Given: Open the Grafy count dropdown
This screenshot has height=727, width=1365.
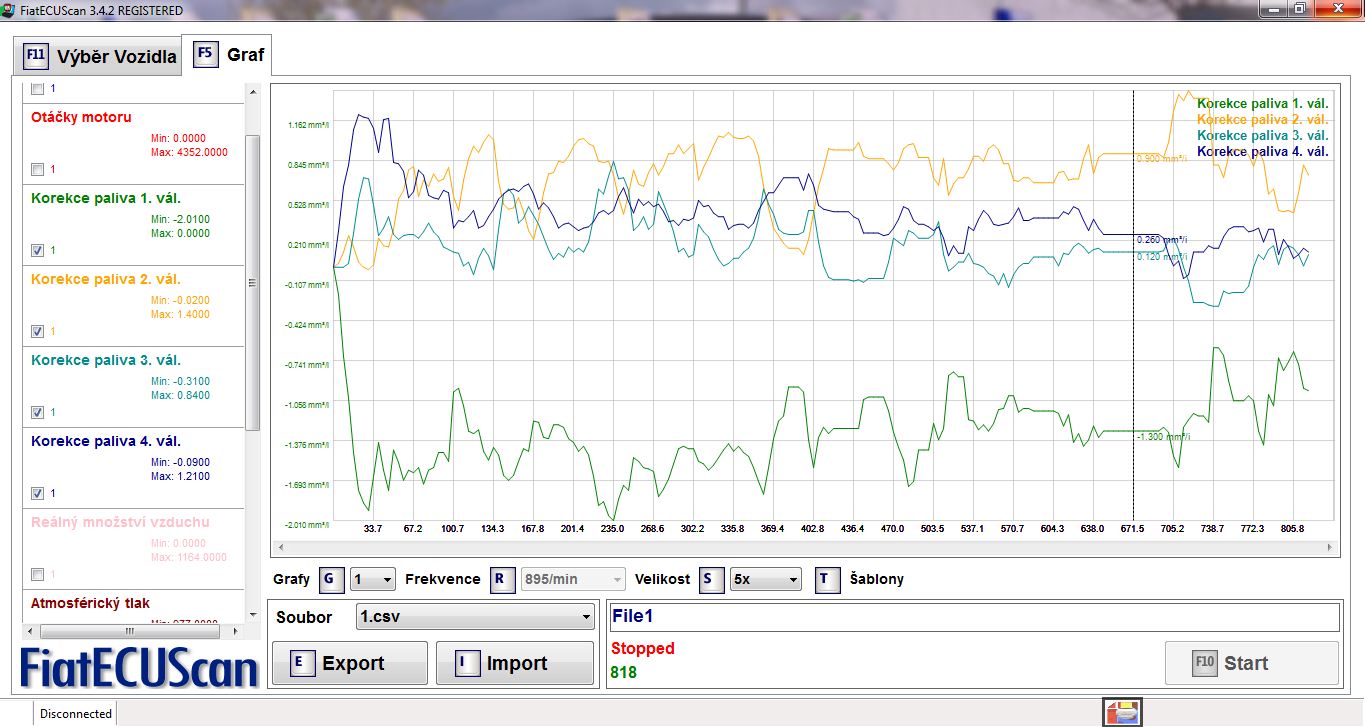Looking at the screenshot, I should click(373, 579).
